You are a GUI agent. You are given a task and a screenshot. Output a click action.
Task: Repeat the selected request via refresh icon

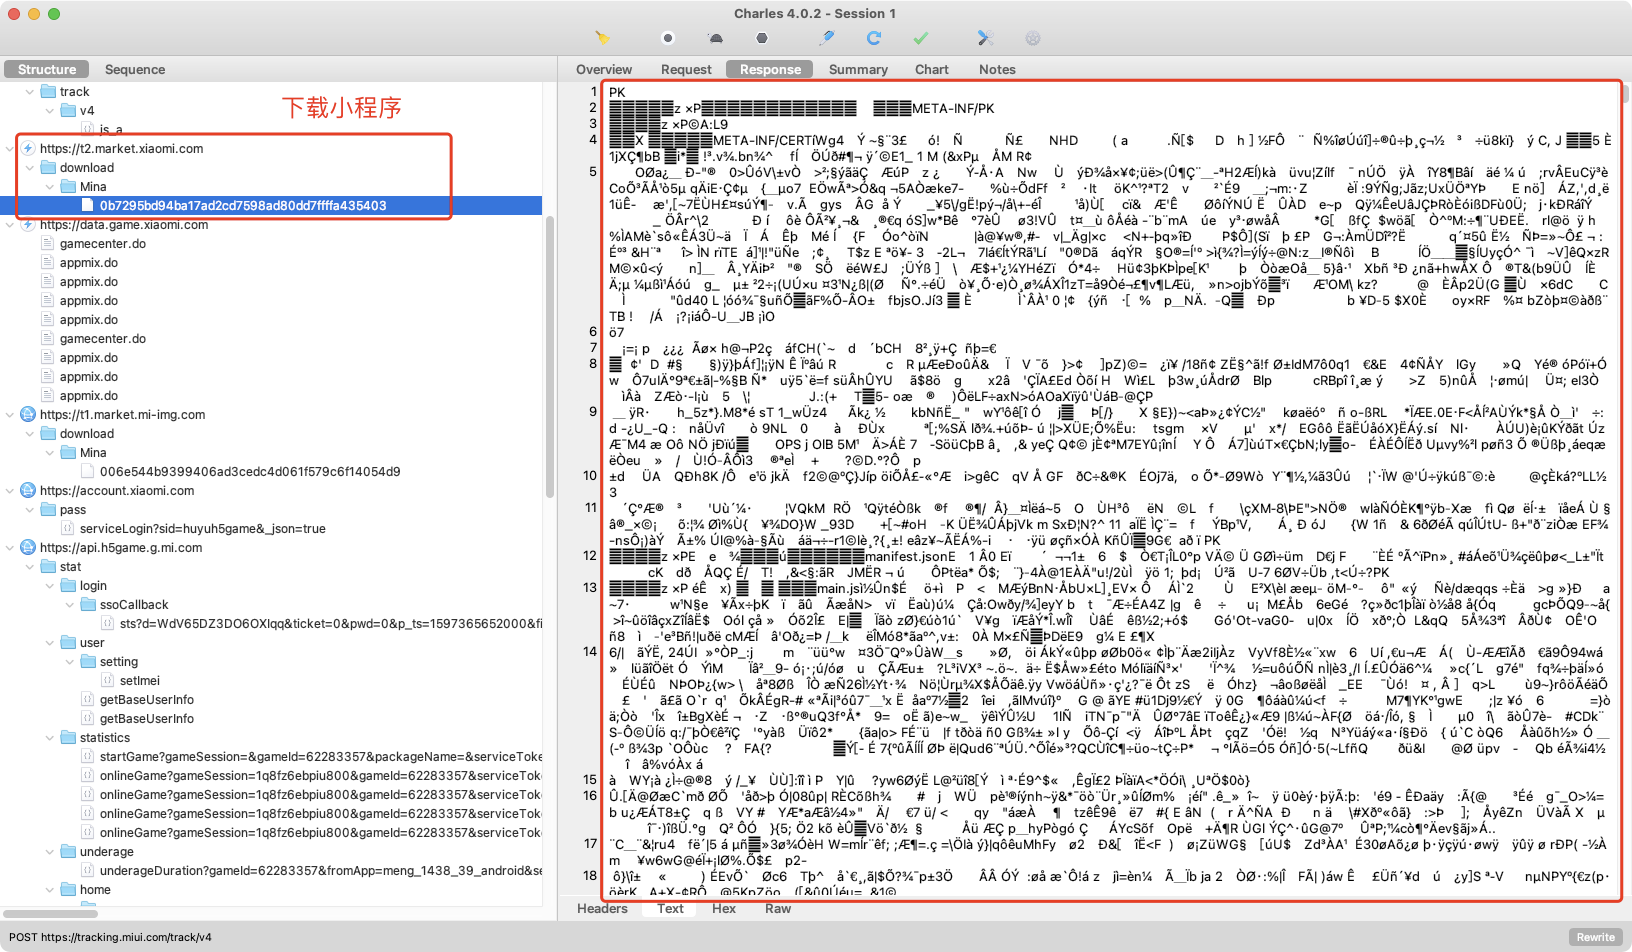(874, 38)
